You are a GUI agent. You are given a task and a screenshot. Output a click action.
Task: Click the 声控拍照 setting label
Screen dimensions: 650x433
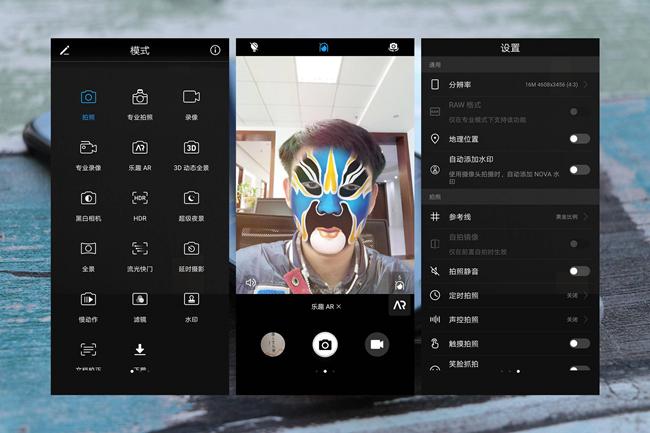pyautogui.click(x=463, y=319)
